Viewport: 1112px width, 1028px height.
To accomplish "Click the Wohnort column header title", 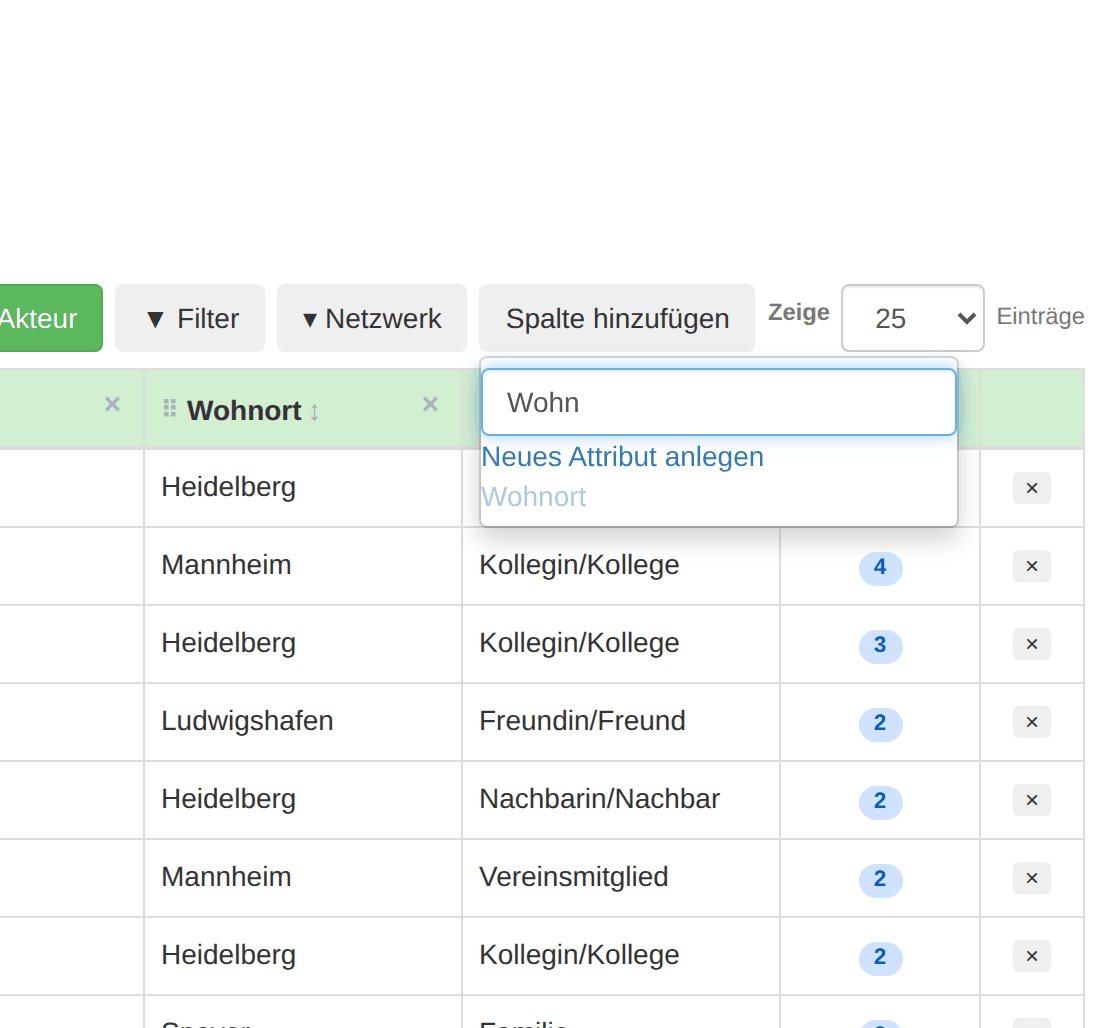I will click(244, 410).
